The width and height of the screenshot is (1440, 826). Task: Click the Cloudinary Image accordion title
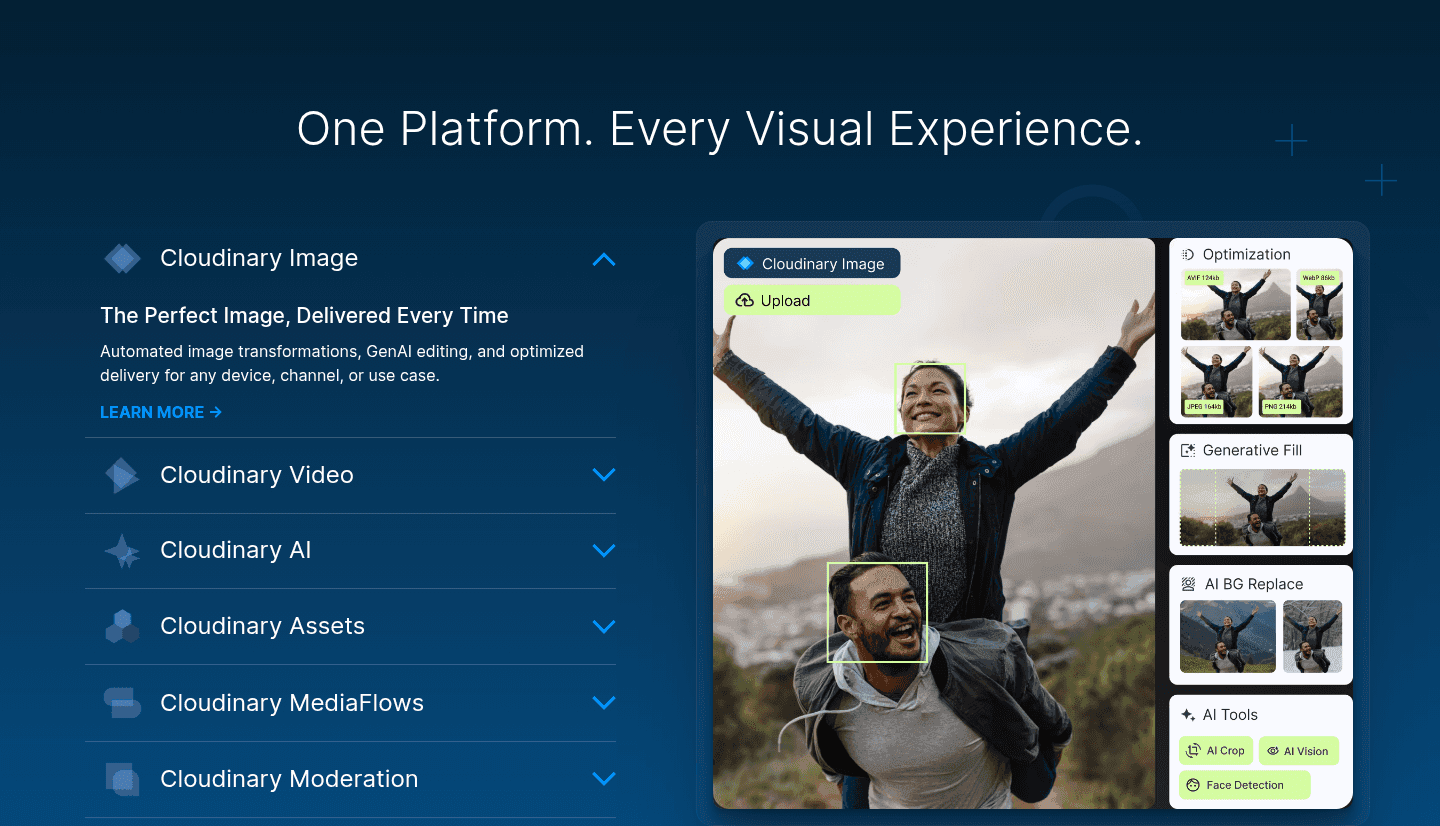coord(259,259)
